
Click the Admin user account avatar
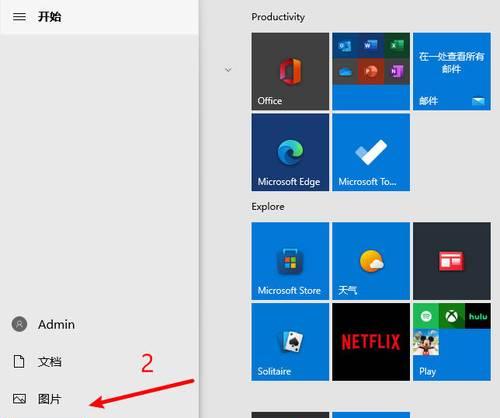pos(19,324)
